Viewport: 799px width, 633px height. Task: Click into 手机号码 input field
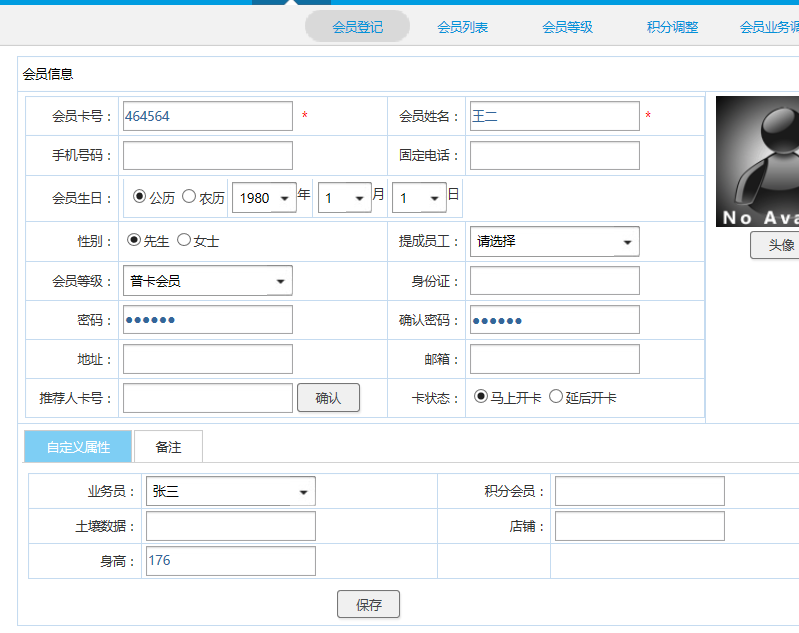(x=208, y=155)
